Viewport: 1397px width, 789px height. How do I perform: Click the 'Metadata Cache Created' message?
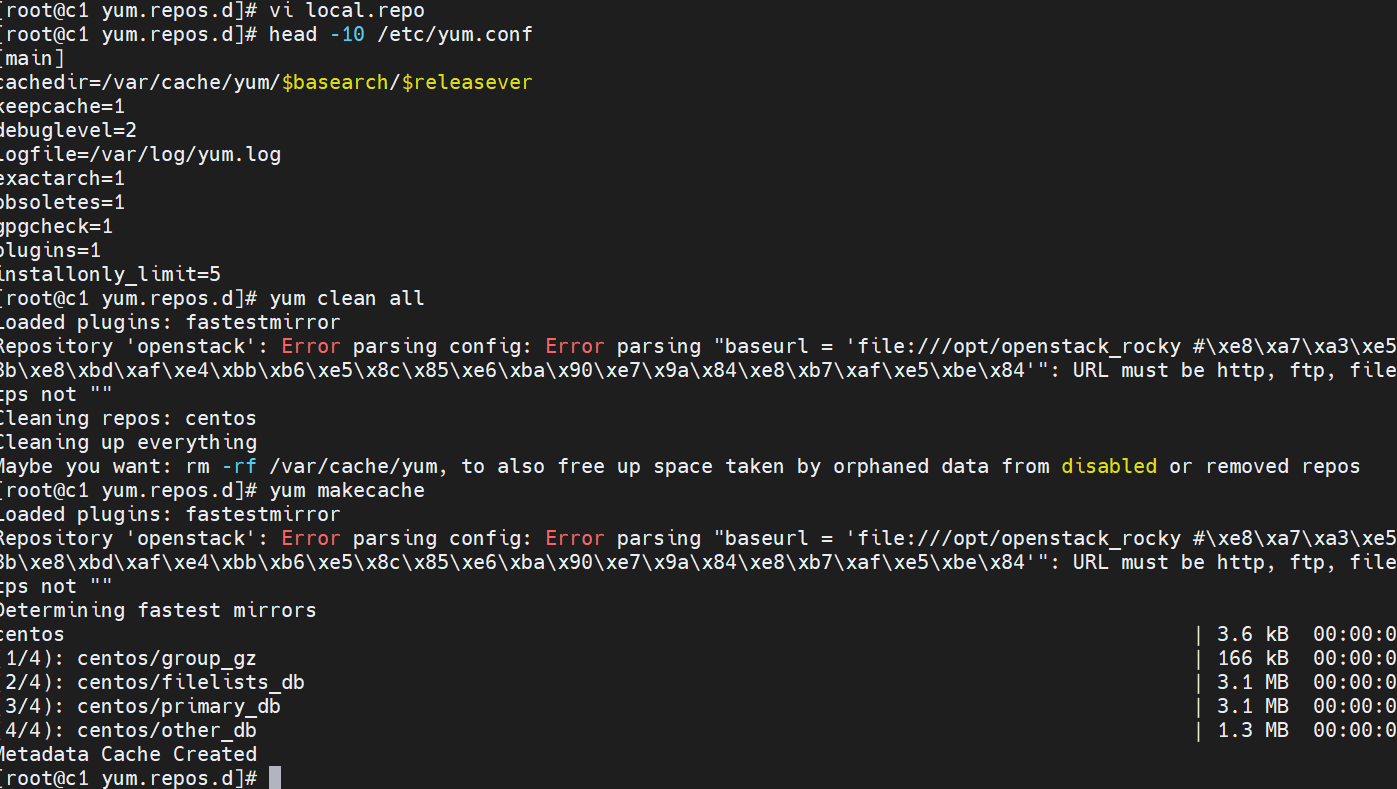(127, 754)
